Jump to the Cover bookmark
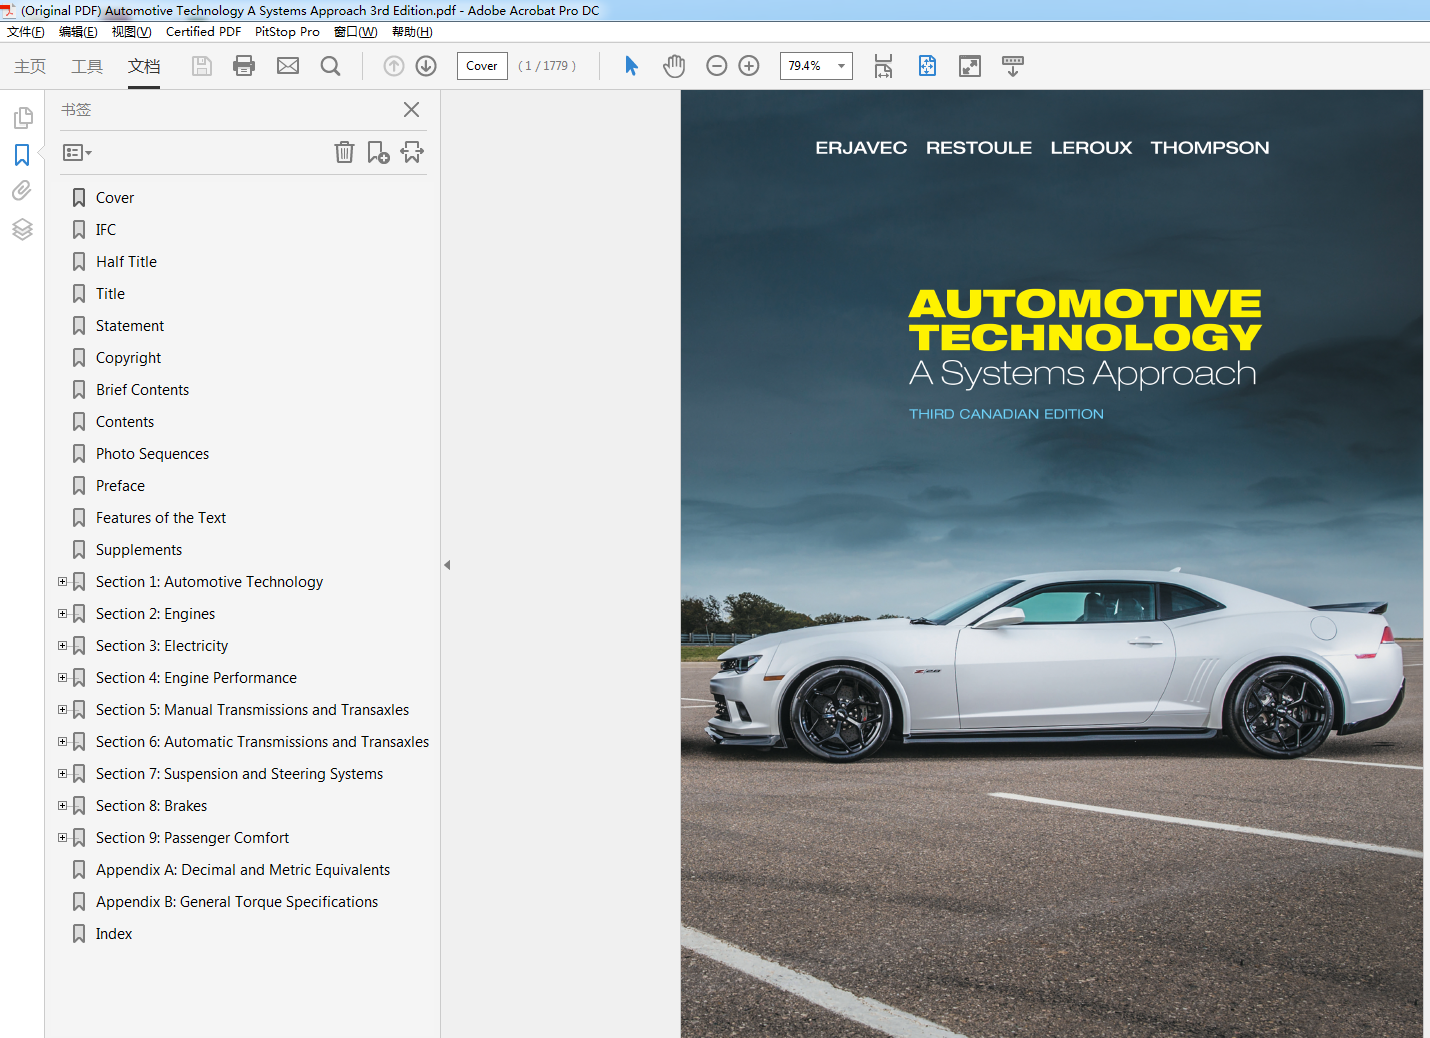The width and height of the screenshot is (1430, 1038). point(115,198)
